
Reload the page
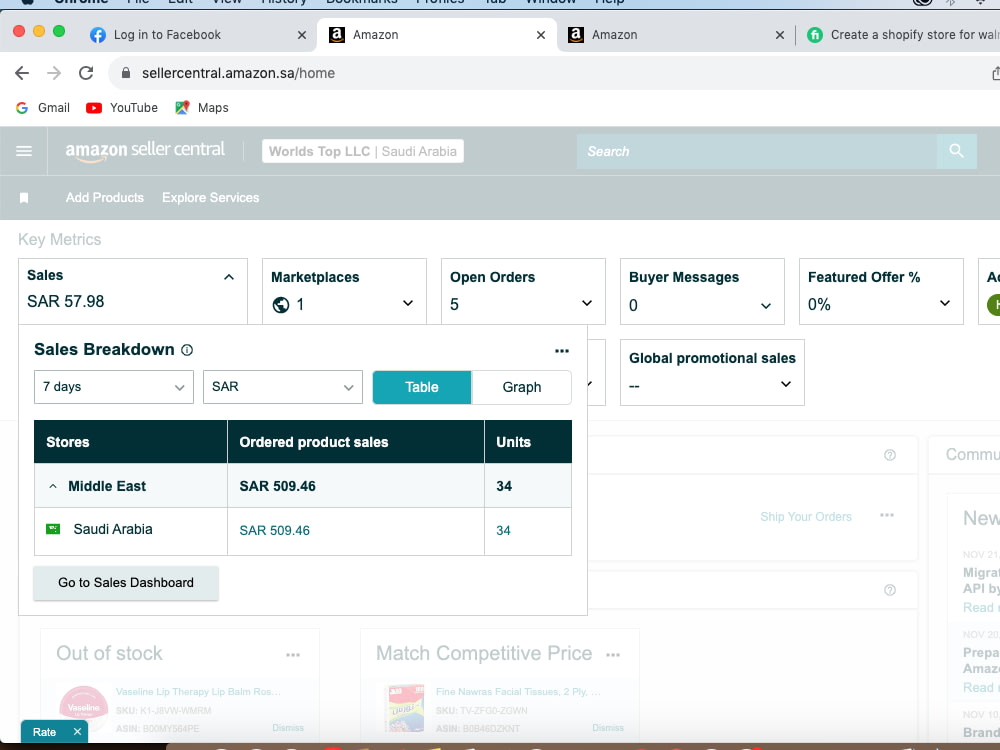point(86,73)
